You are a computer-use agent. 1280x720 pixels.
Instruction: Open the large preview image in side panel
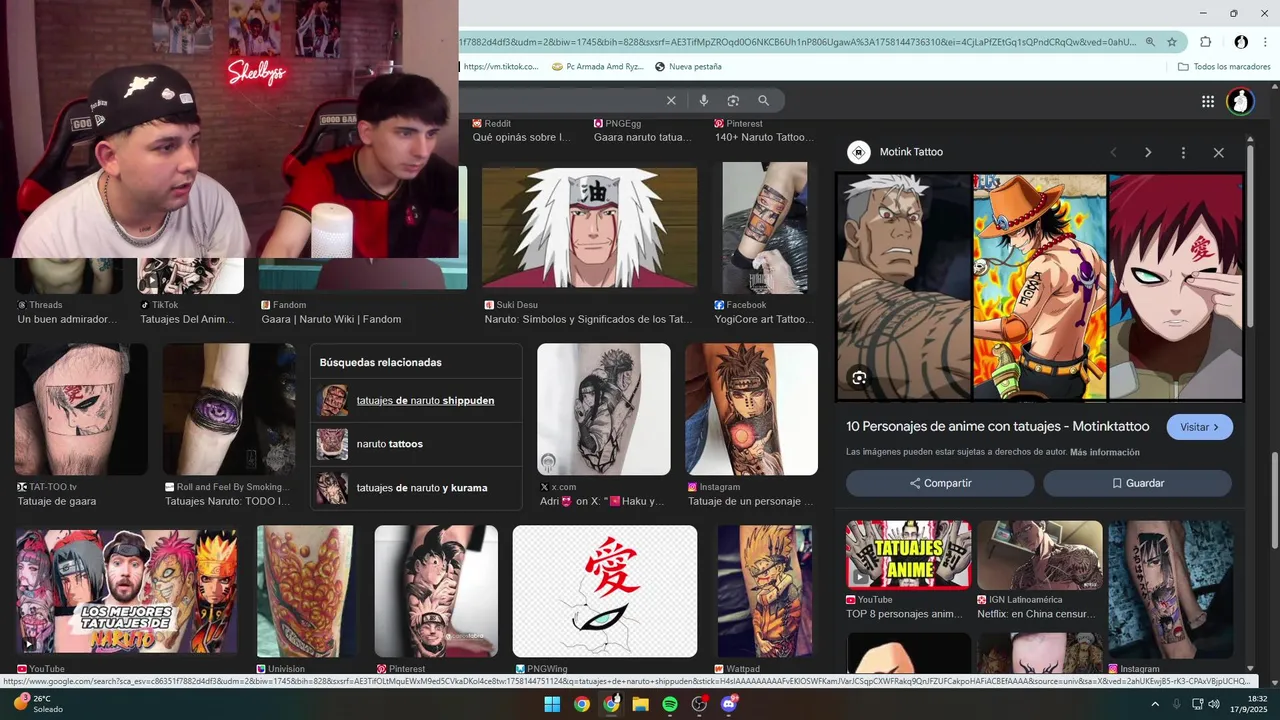[1040, 286]
